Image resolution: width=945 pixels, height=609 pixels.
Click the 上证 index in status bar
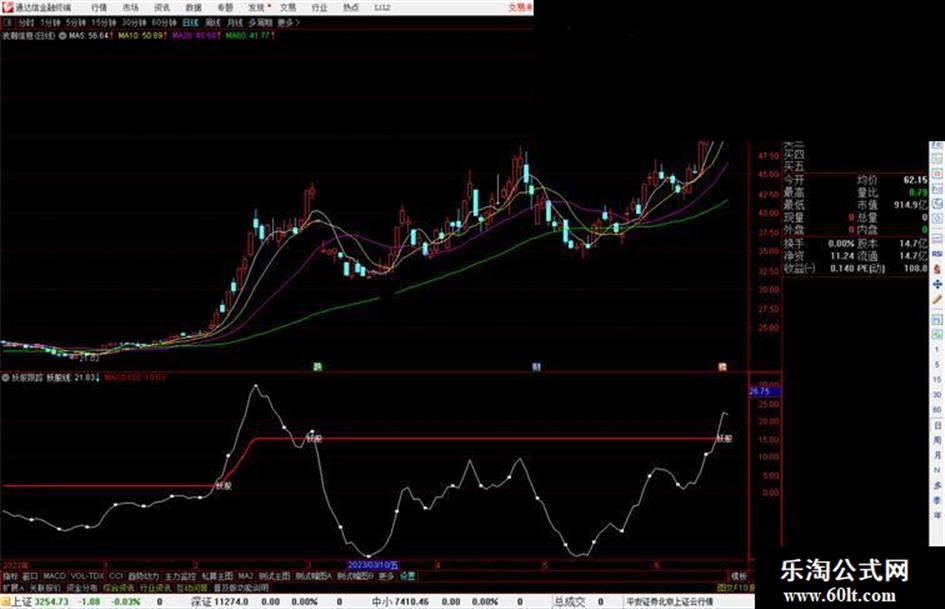click(21, 601)
